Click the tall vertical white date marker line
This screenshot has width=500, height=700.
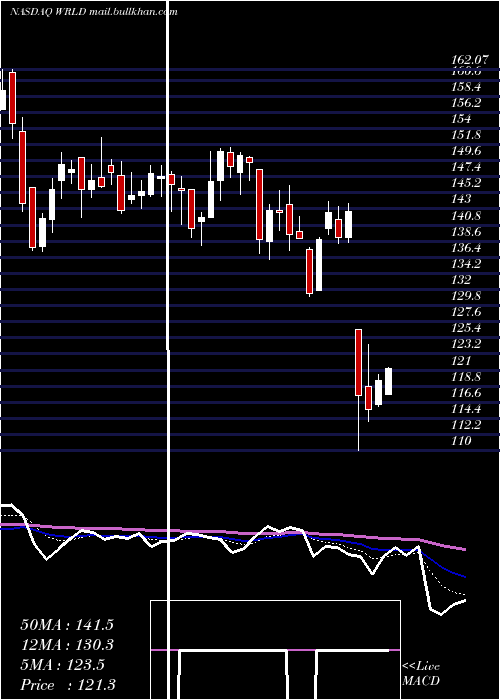tap(168, 350)
